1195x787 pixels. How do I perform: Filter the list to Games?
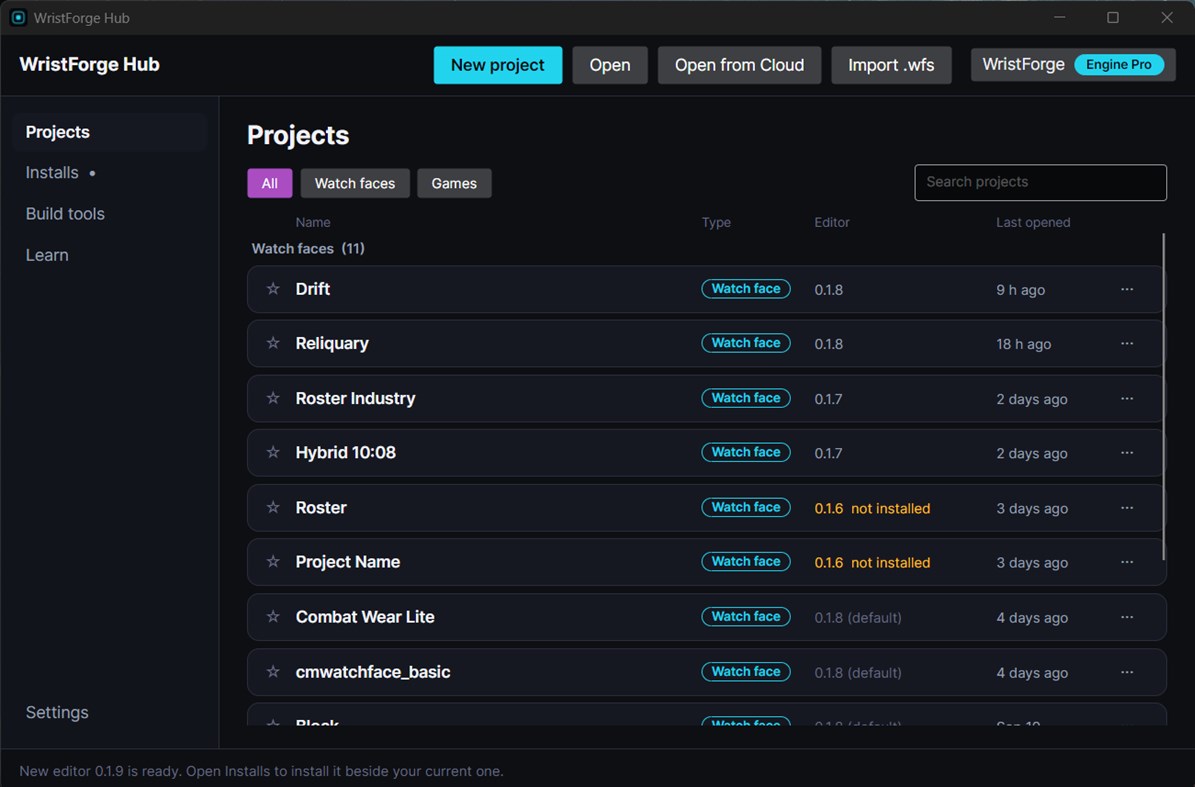click(454, 183)
